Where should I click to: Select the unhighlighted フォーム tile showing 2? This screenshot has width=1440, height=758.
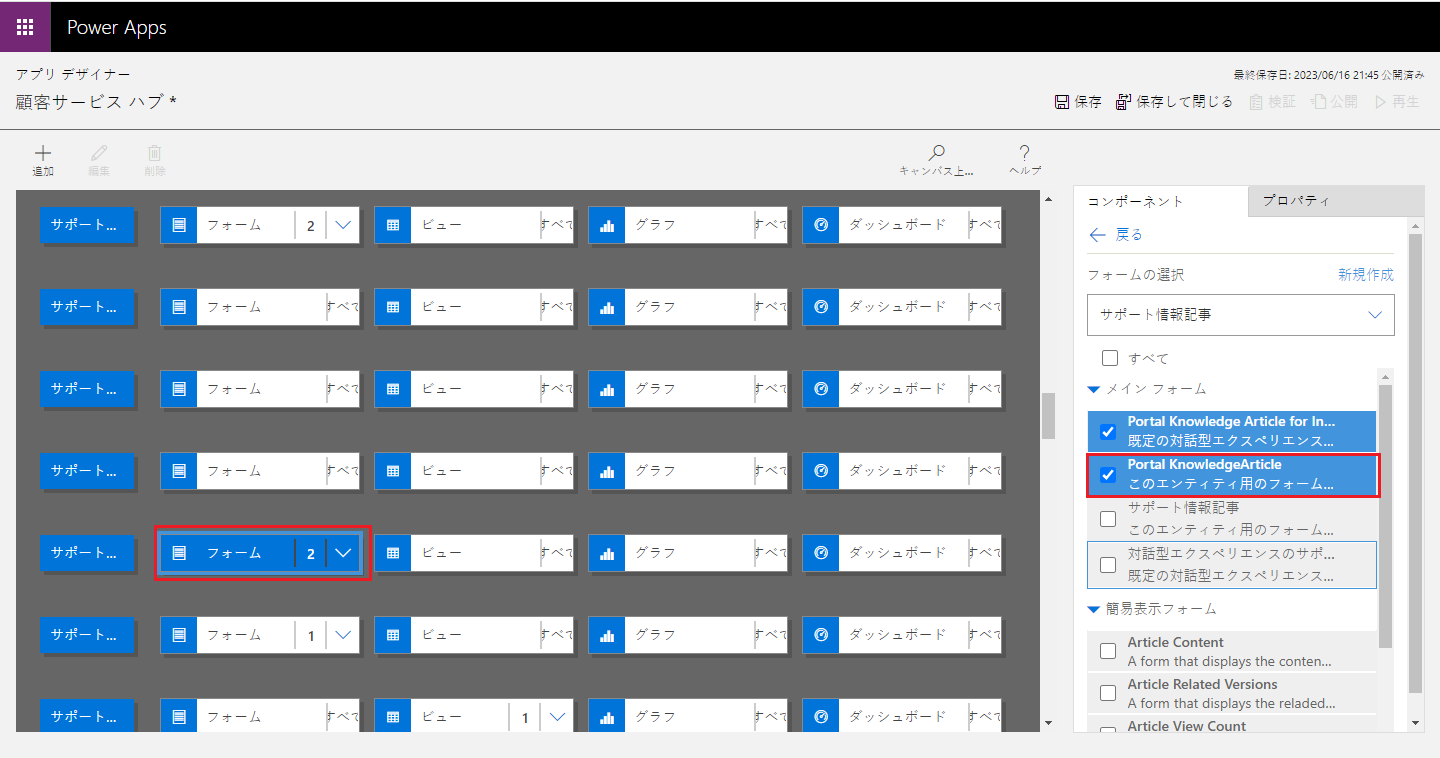pyautogui.click(x=260, y=225)
